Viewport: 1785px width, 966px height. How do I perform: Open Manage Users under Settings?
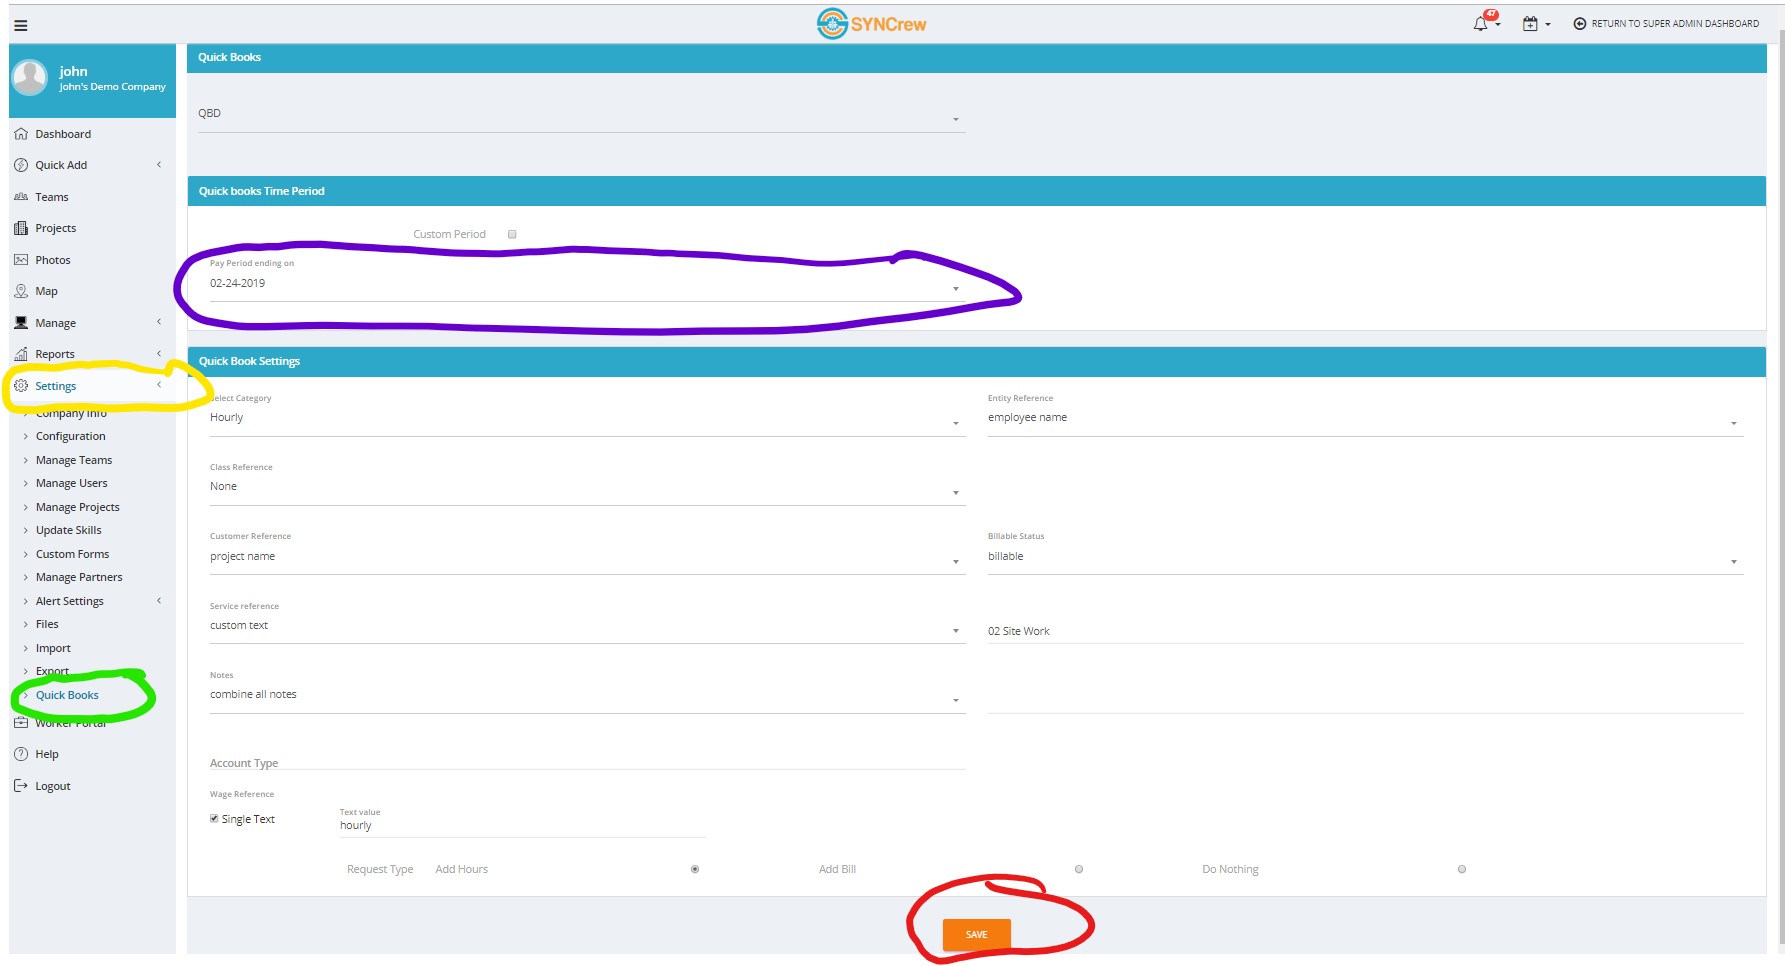click(x=71, y=483)
